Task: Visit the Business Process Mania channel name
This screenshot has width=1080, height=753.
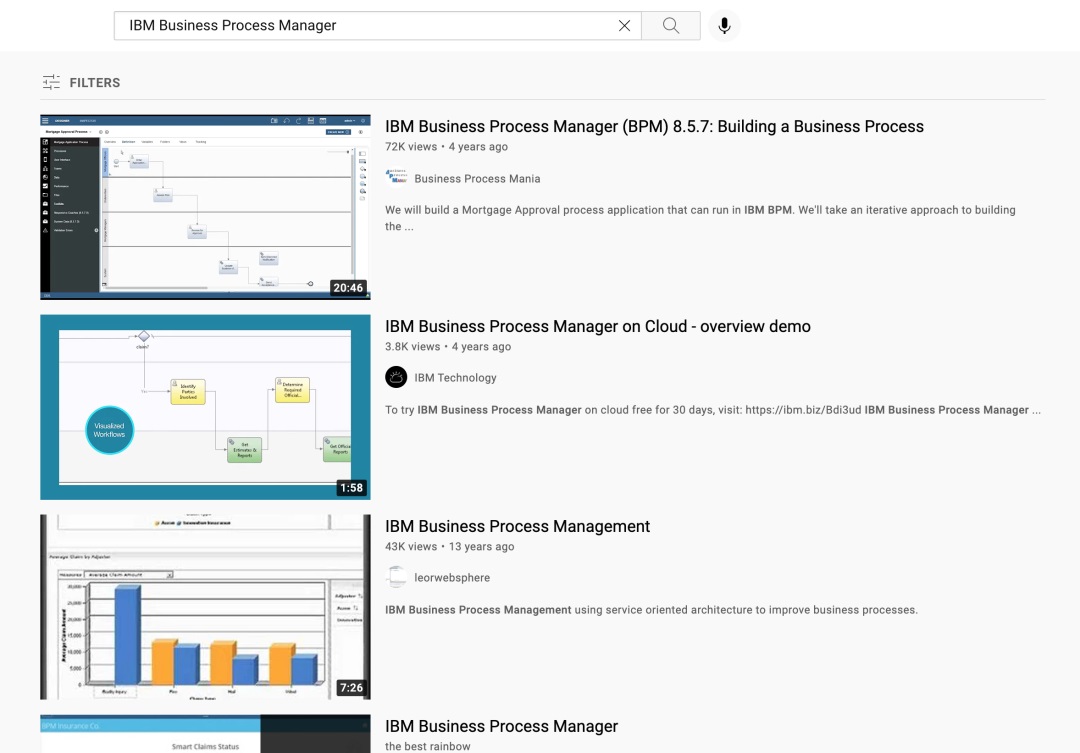Action: 477,178
